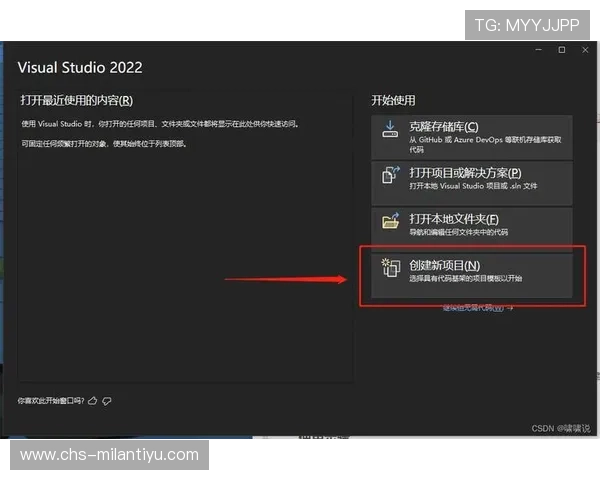Minimize the Visual Studio start window

(x=539, y=49)
